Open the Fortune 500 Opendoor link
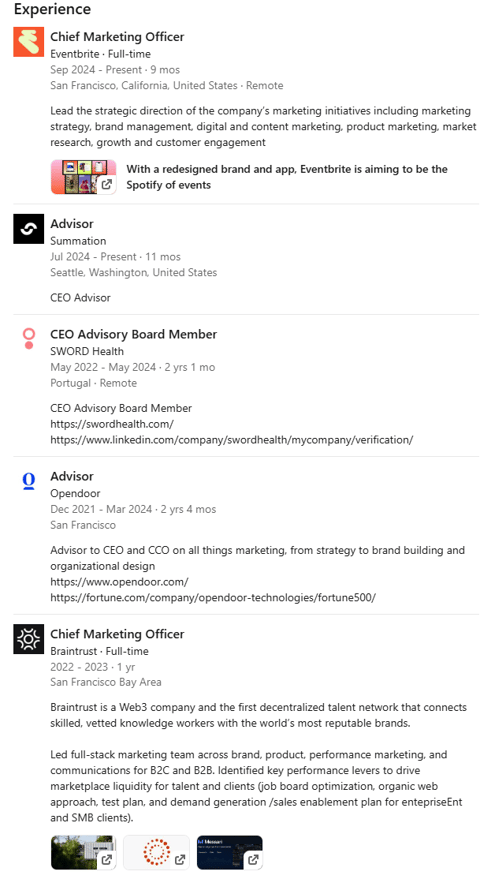Viewport: 480px width, 879px height. pos(213,598)
